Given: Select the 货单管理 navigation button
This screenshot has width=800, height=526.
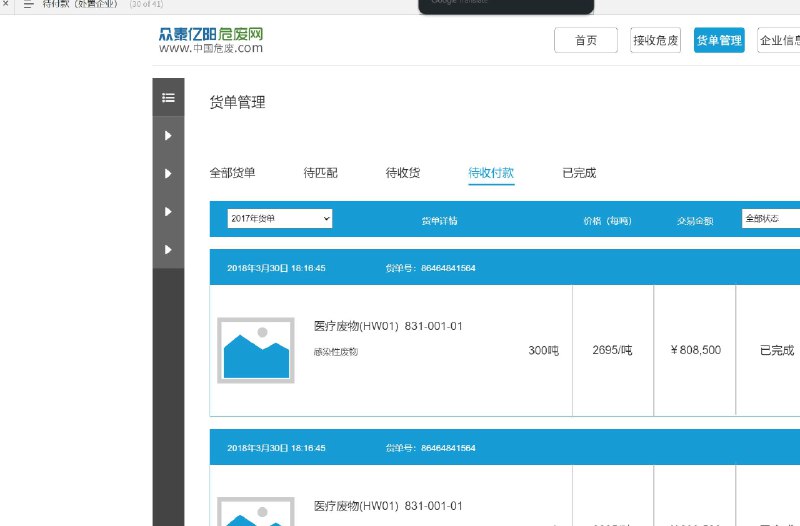Looking at the screenshot, I should coord(719,40).
